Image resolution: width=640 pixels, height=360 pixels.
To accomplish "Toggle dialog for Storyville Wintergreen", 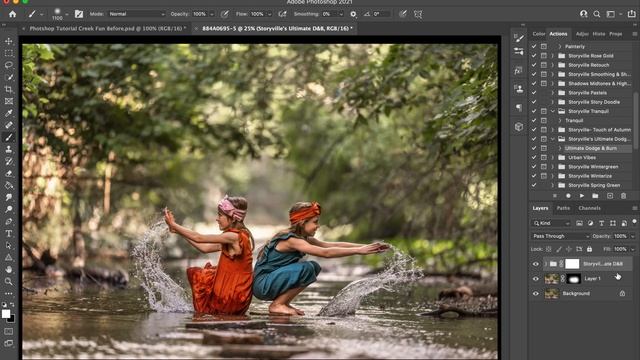I will 544,167.
